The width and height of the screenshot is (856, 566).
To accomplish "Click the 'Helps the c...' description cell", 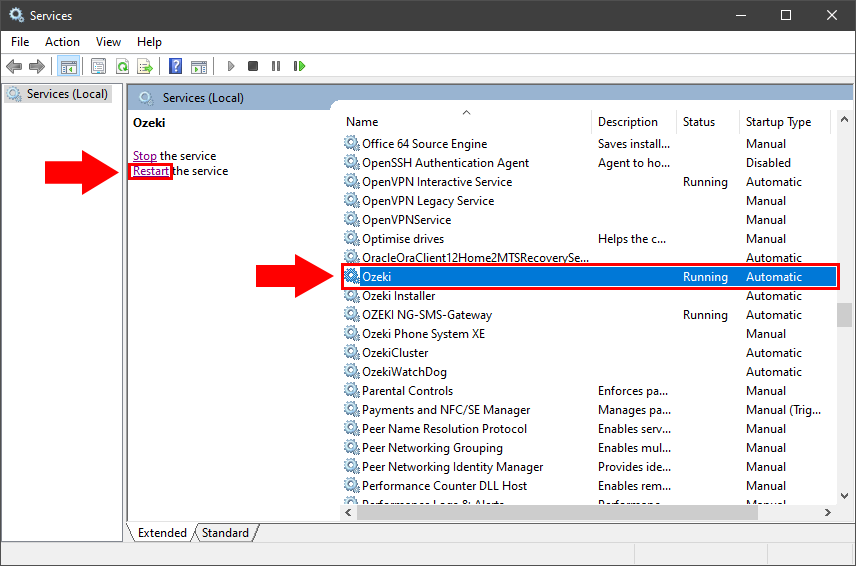I will [632, 239].
